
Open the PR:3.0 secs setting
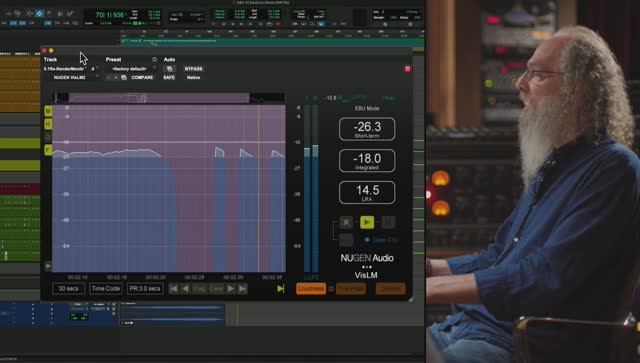pyautogui.click(x=145, y=288)
